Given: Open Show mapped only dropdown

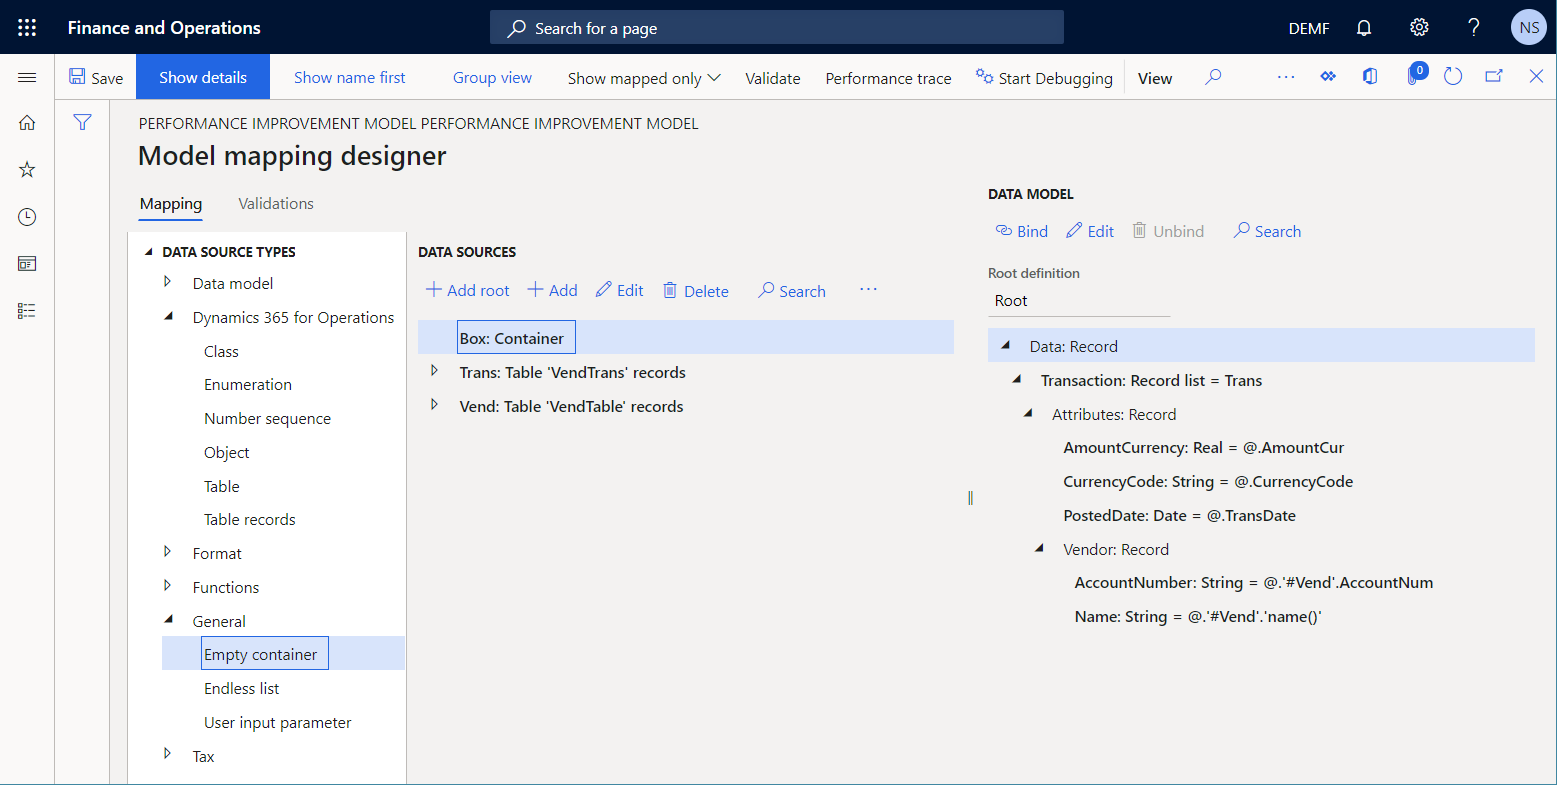Looking at the screenshot, I should [644, 78].
